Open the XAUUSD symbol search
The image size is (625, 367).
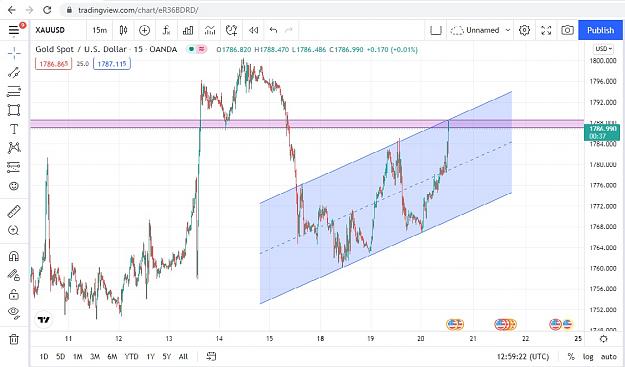tap(50, 30)
